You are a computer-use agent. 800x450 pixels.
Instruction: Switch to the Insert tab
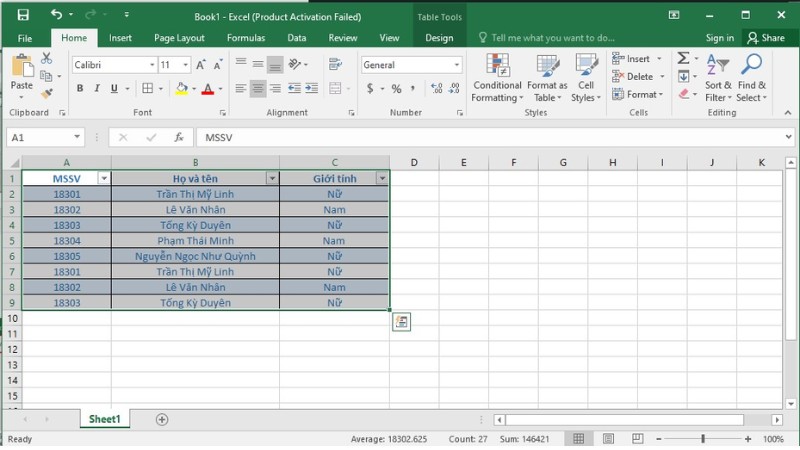120,38
